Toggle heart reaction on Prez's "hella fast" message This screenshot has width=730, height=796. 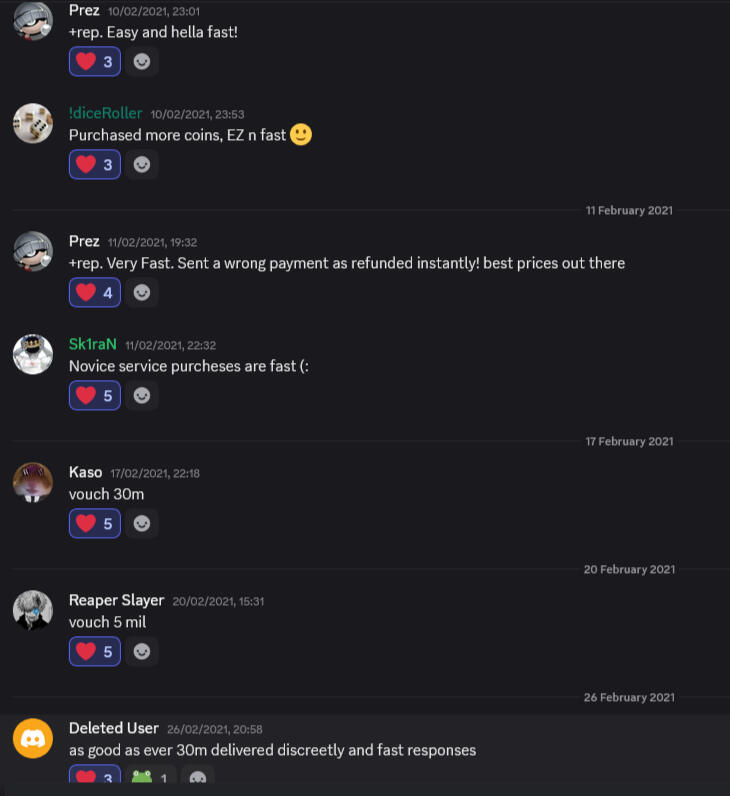[95, 61]
